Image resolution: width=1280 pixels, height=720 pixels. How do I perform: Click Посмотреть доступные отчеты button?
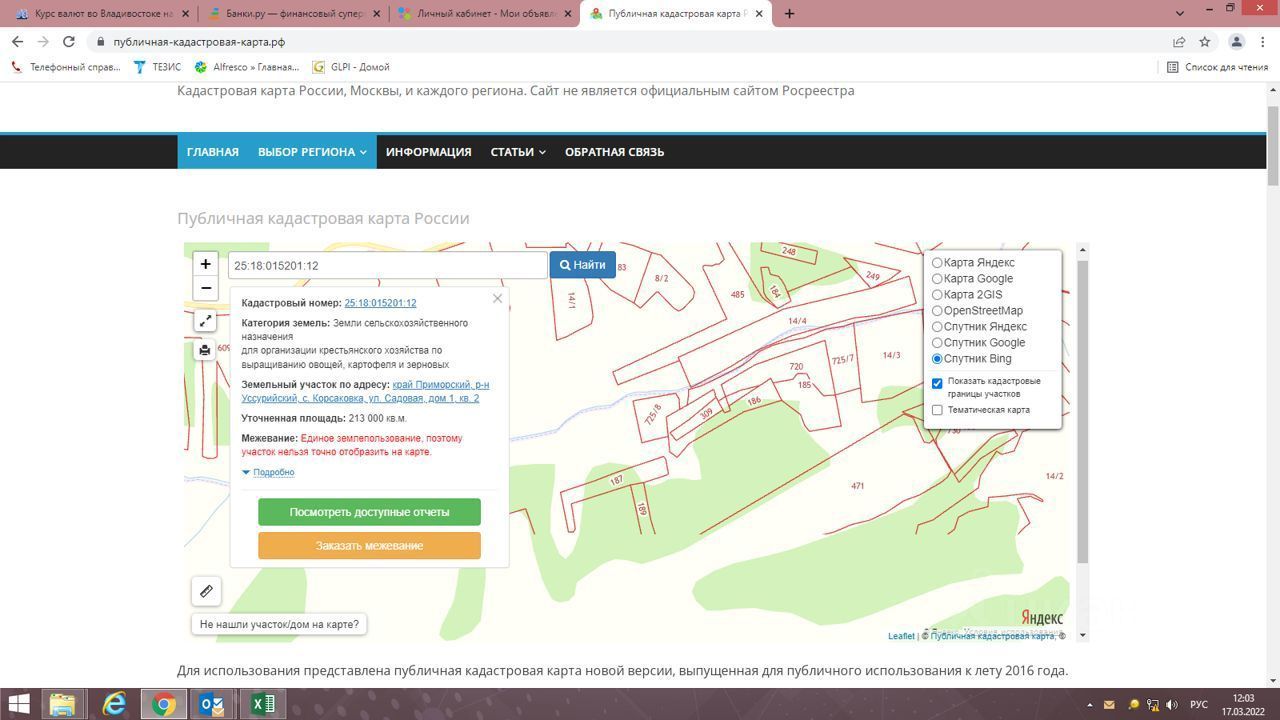click(369, 512)
